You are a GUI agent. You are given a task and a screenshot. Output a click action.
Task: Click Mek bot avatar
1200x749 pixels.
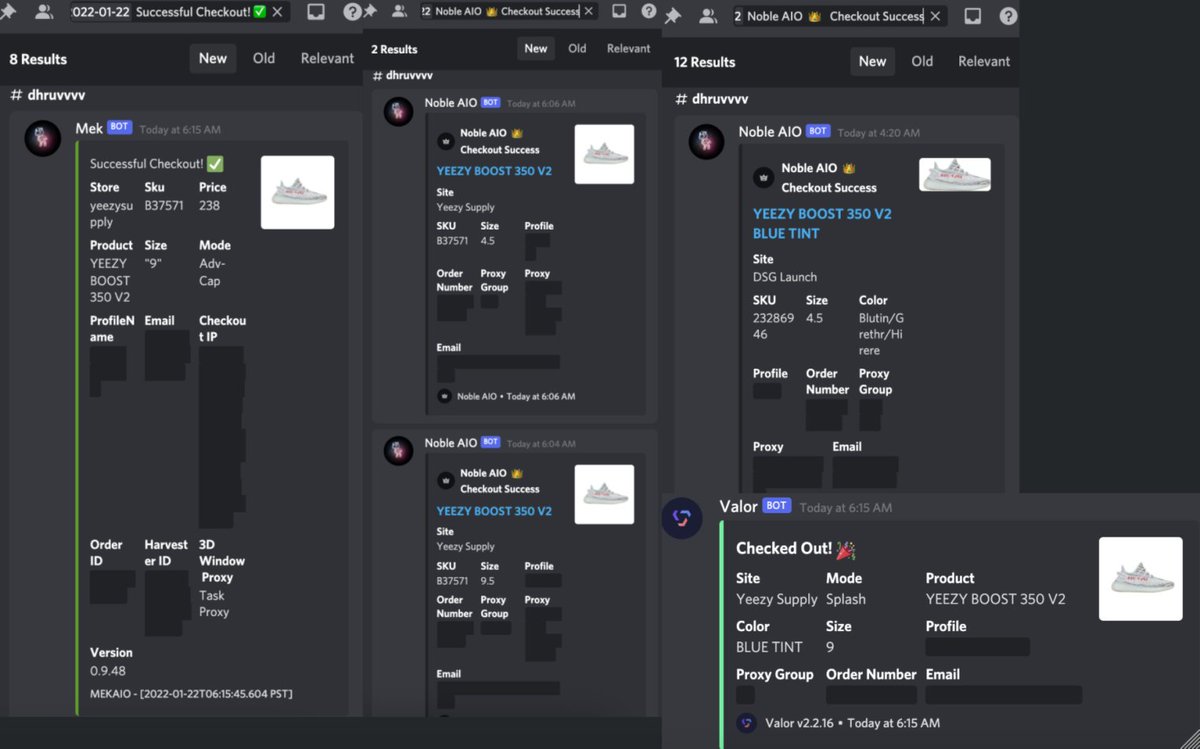42,138
